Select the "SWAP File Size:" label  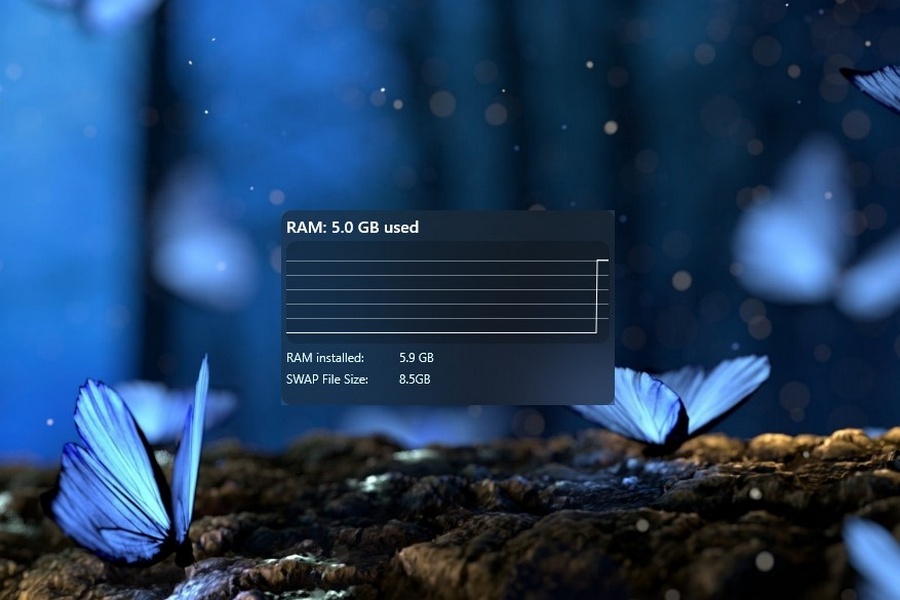tap(327, 379)
